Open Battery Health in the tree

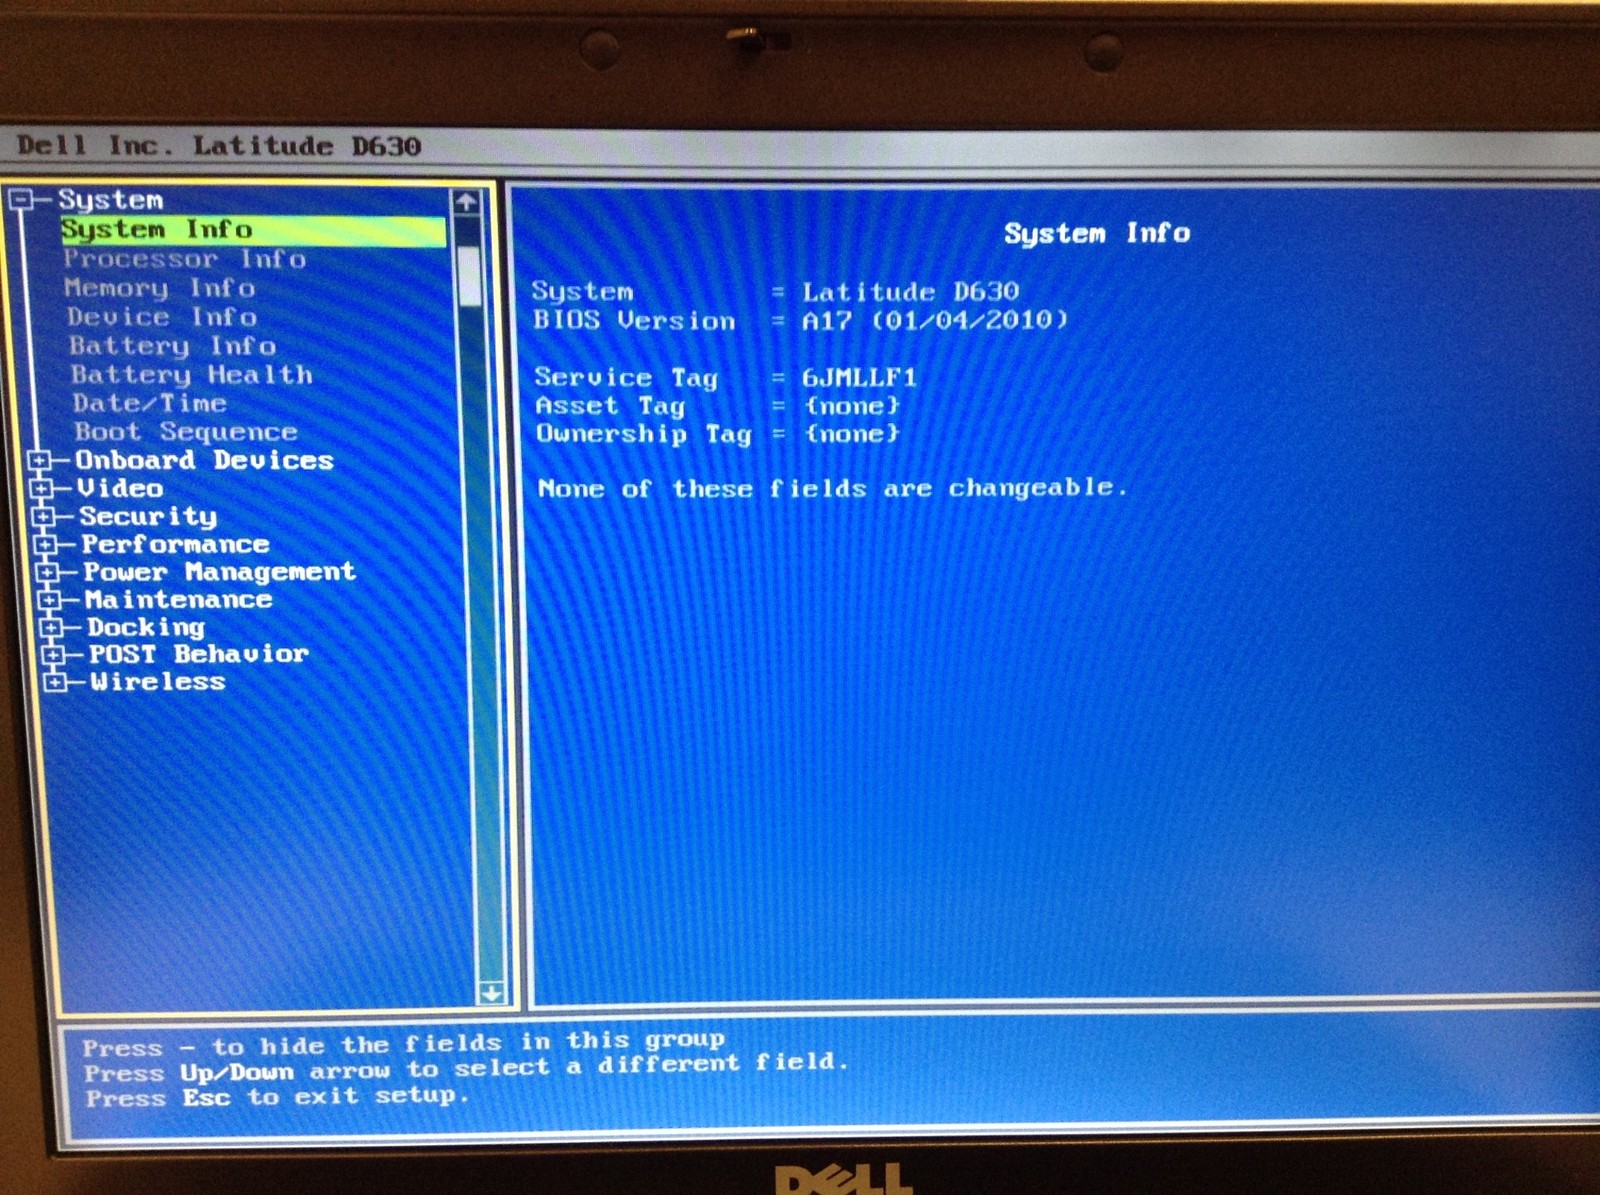[x=192, y=375]
